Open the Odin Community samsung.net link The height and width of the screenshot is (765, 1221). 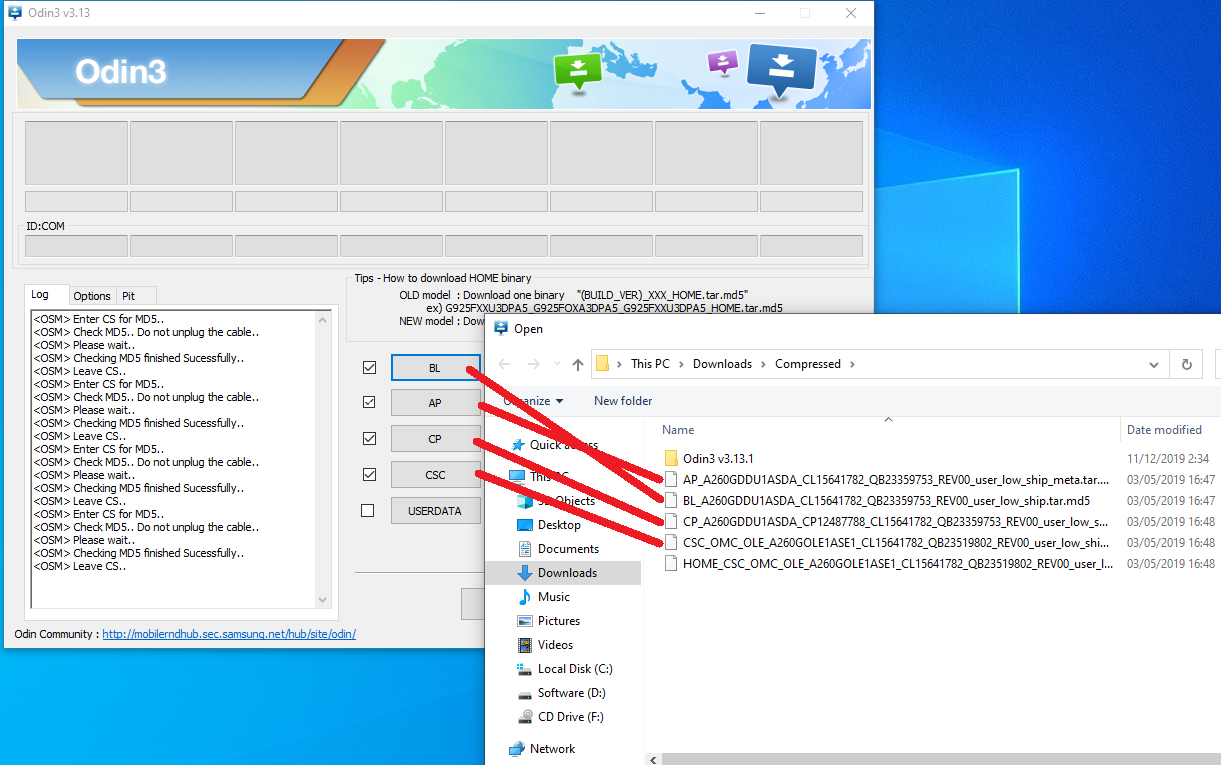click(x=229, y=634)
